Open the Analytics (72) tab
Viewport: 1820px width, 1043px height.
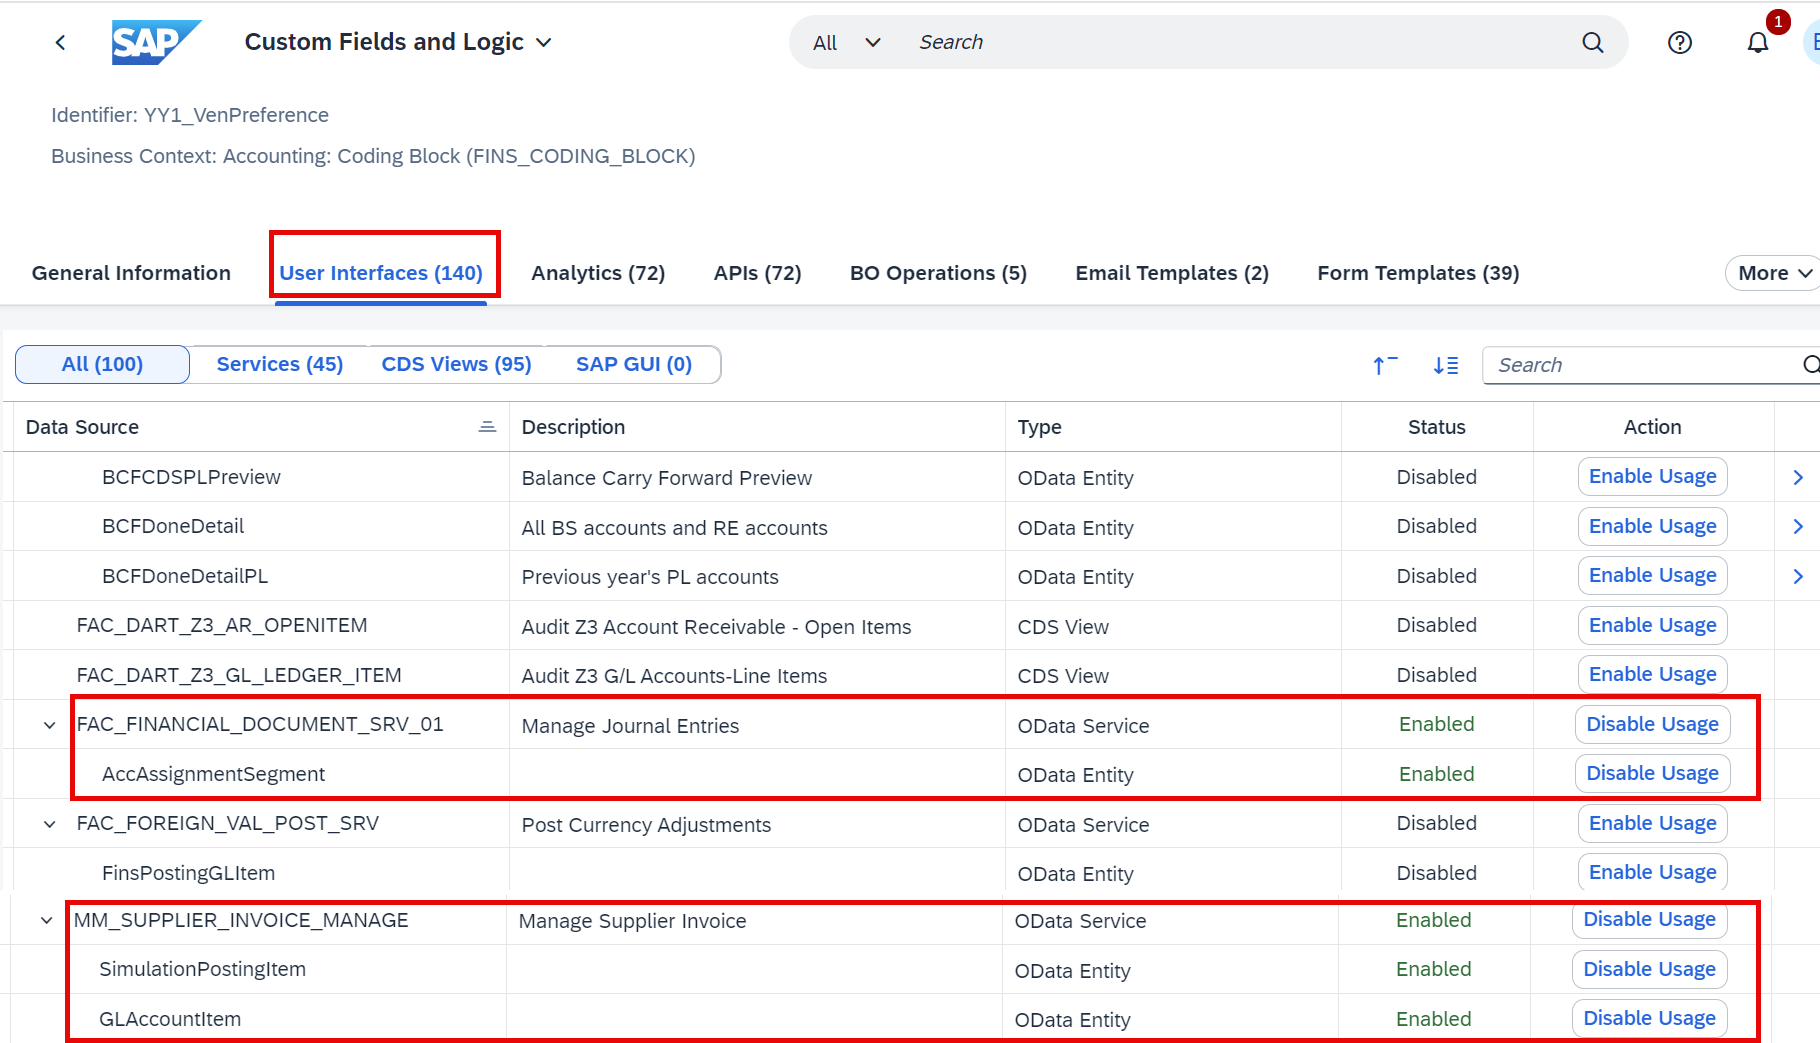click(598, 273)
